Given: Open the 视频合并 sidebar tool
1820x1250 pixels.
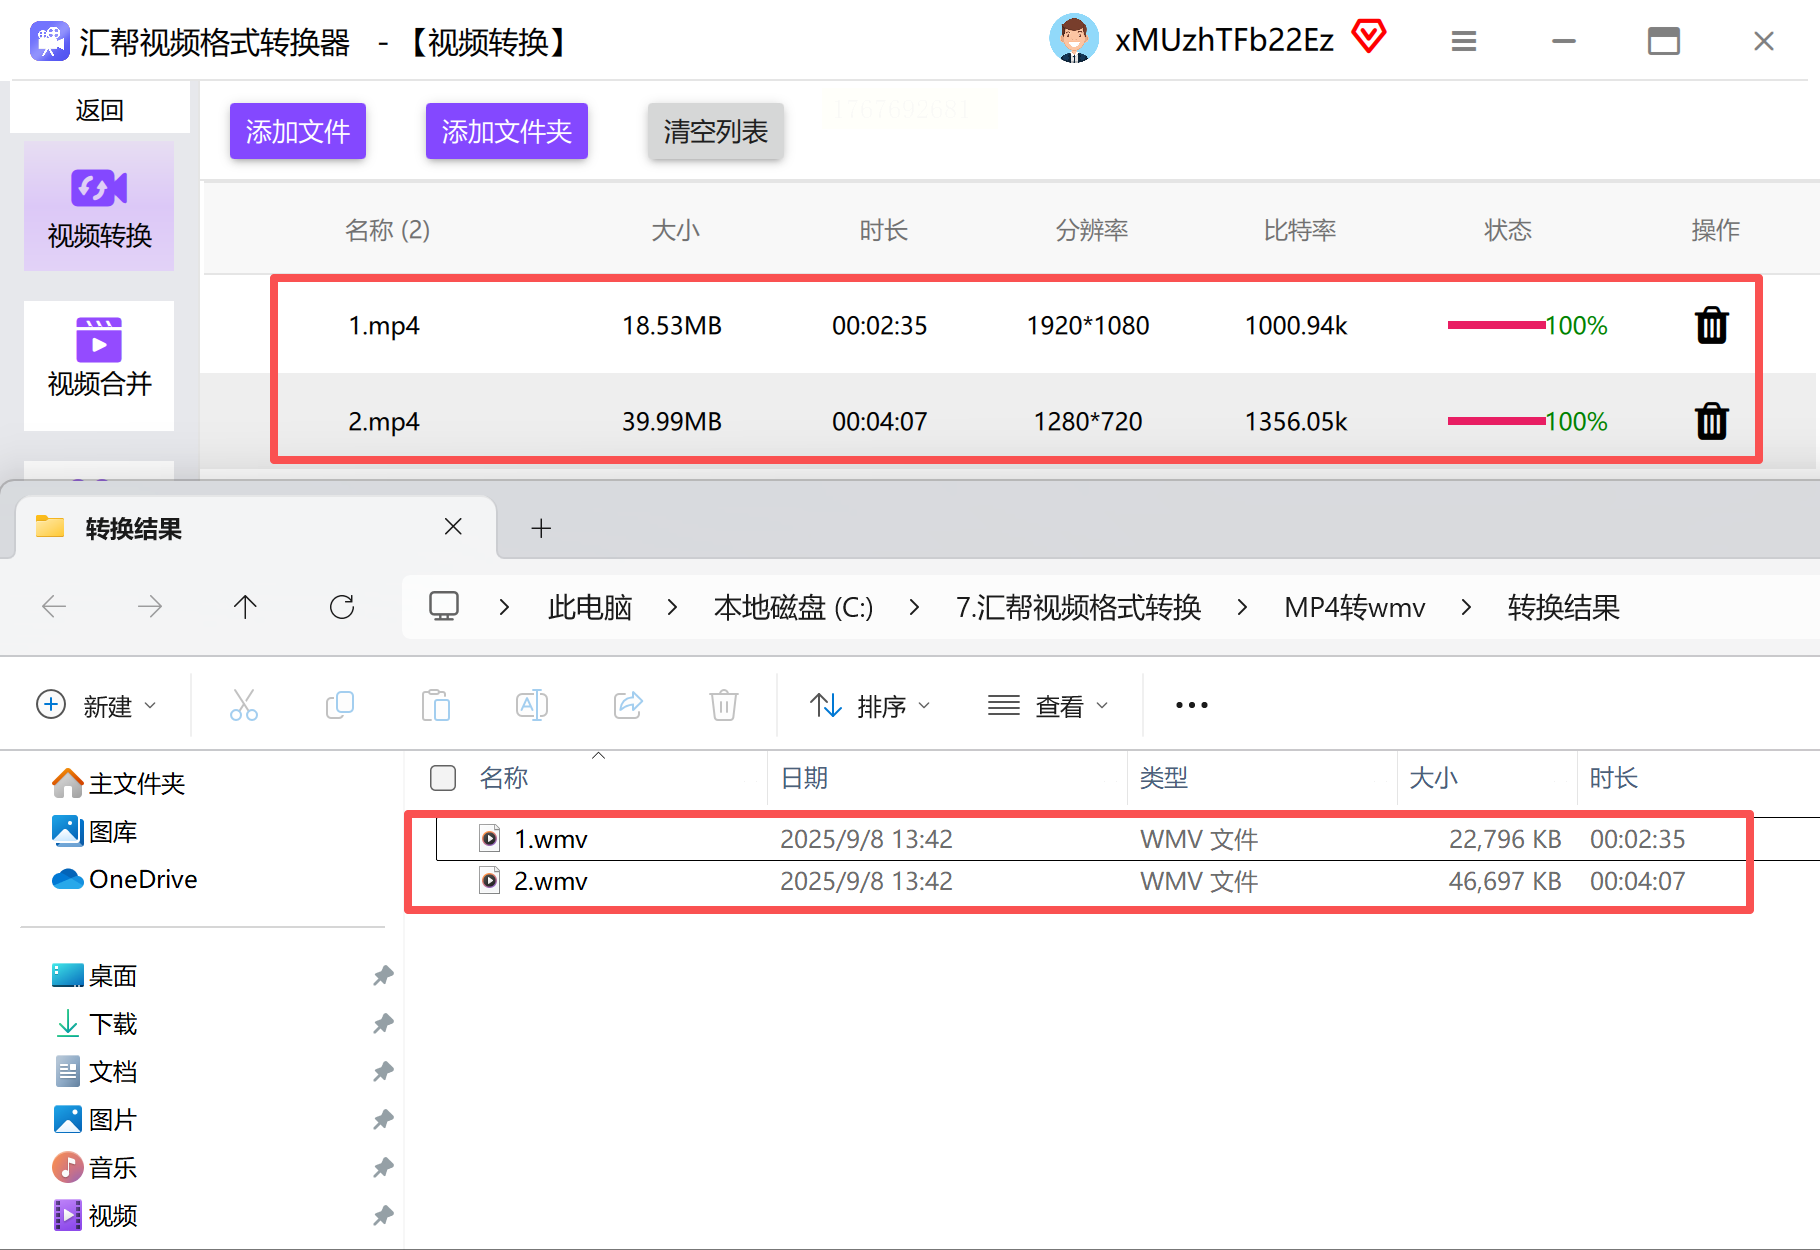Looking at the screenshot, I should point(99,365).
